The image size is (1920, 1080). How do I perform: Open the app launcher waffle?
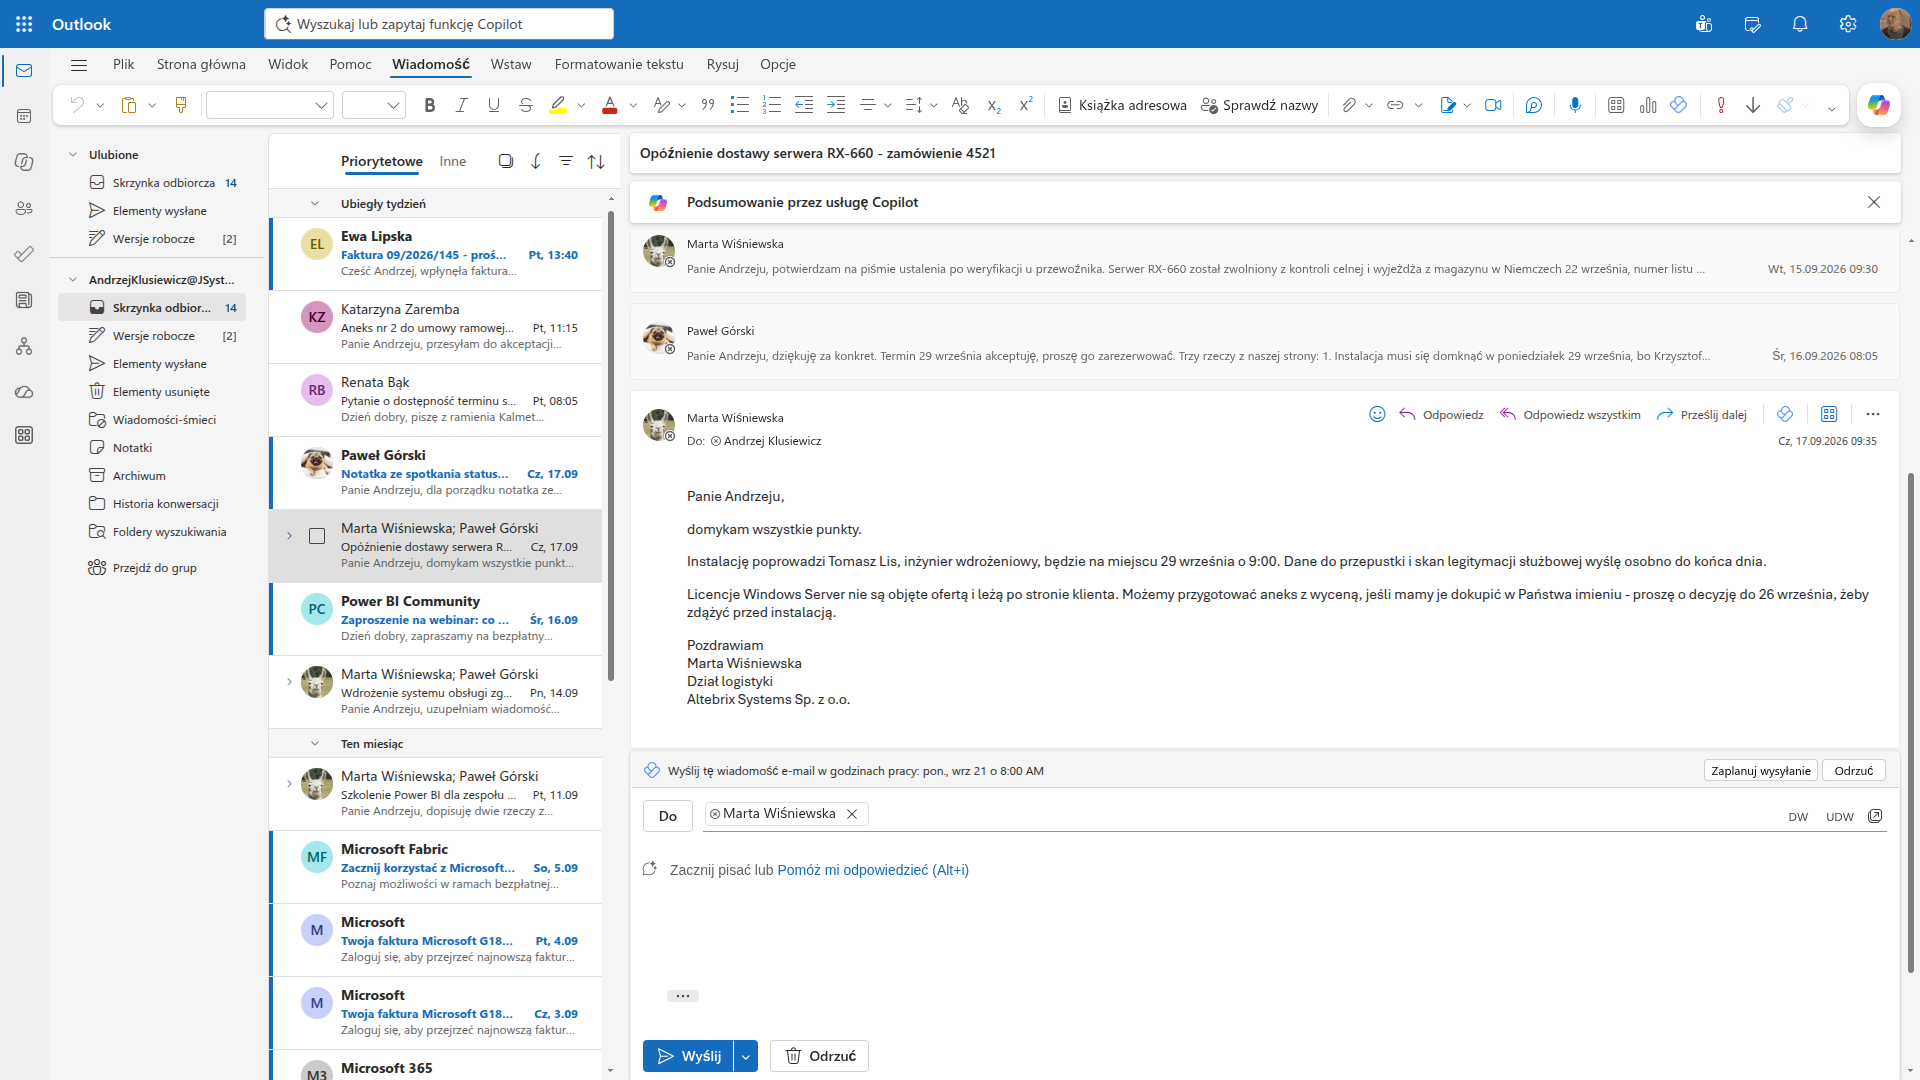coord(24,24)
